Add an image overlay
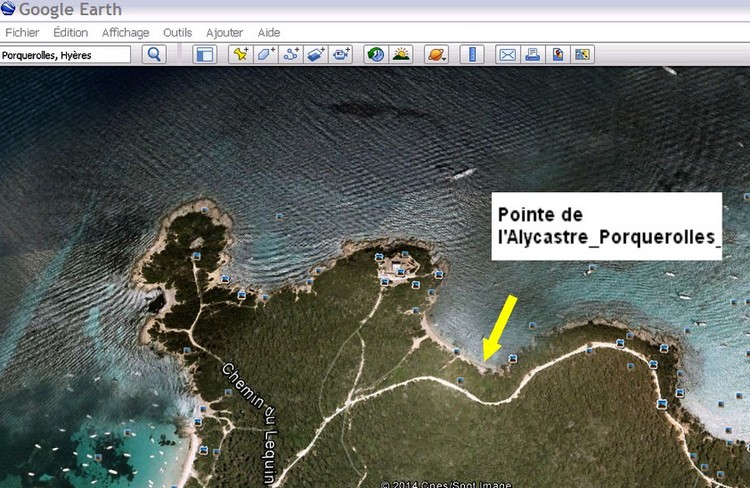 pyautogui.click(x=317, y=55)
